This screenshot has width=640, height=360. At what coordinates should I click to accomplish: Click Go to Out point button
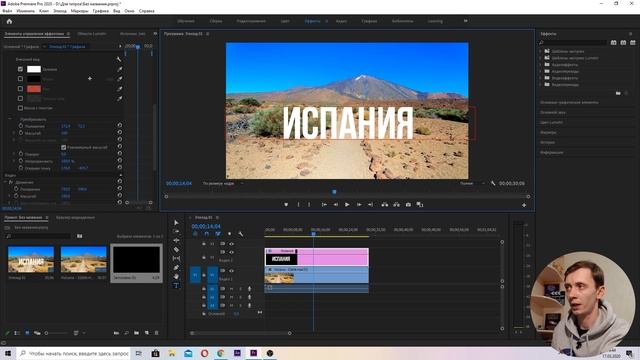point(370,204)
